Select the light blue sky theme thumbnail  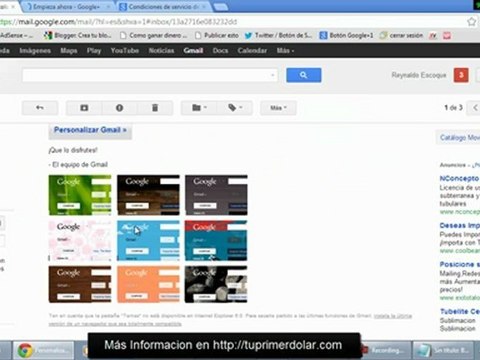point(148,240)
